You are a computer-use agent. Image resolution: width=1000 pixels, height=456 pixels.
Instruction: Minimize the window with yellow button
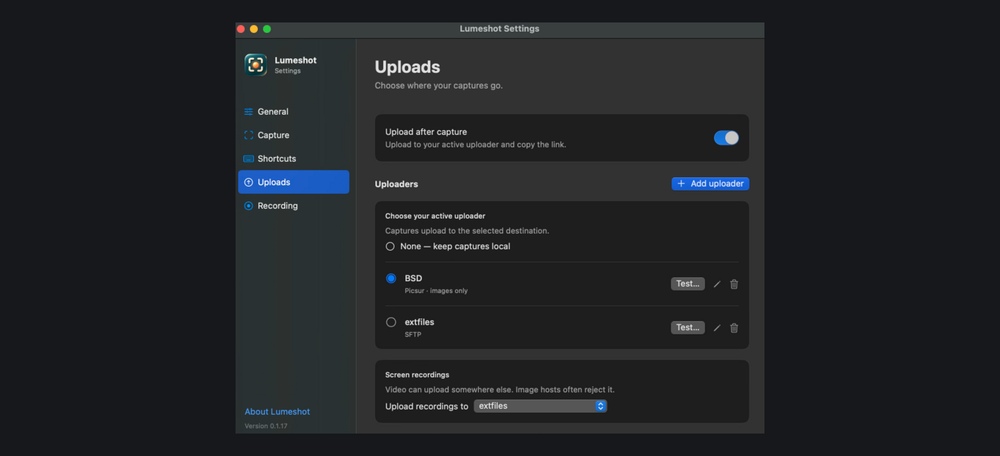tap(254, 29)
